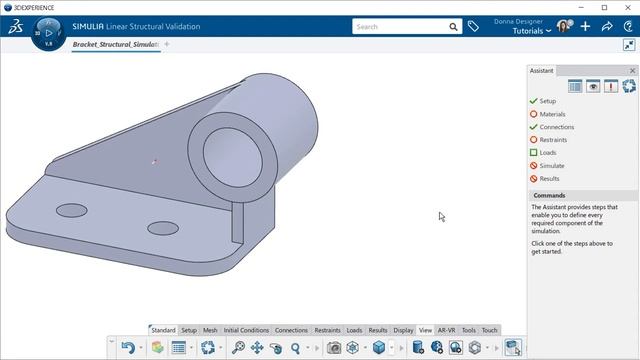
Task: Open the Connections tab
Action: (x=291, y=330)
